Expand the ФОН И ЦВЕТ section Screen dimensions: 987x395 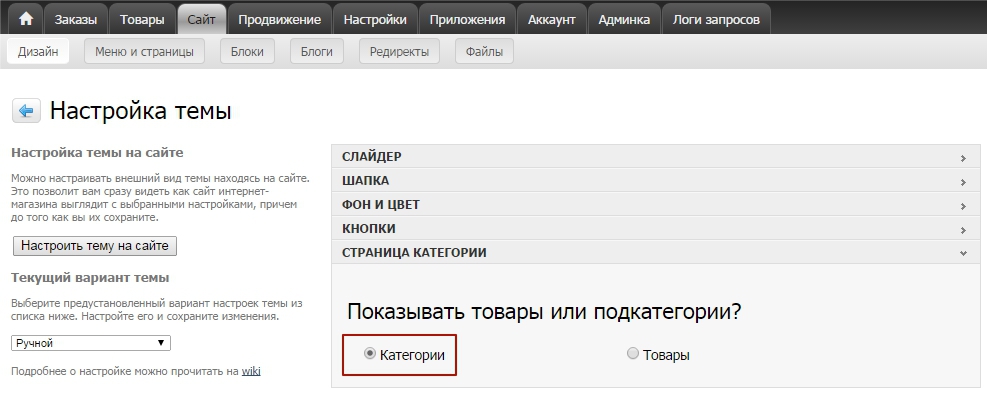656,204
